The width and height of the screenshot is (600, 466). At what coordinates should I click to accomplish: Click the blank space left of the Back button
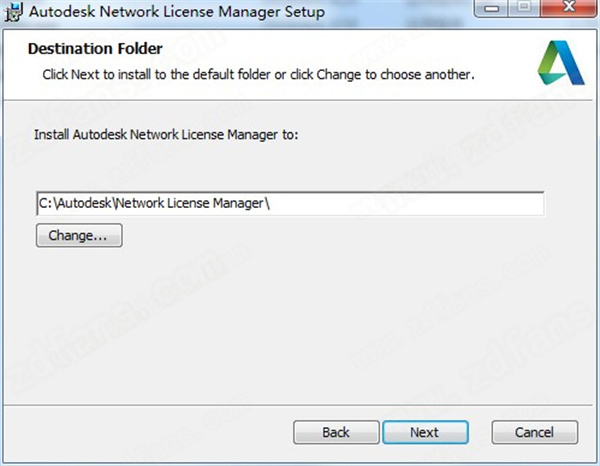click(x=150, y=432)
